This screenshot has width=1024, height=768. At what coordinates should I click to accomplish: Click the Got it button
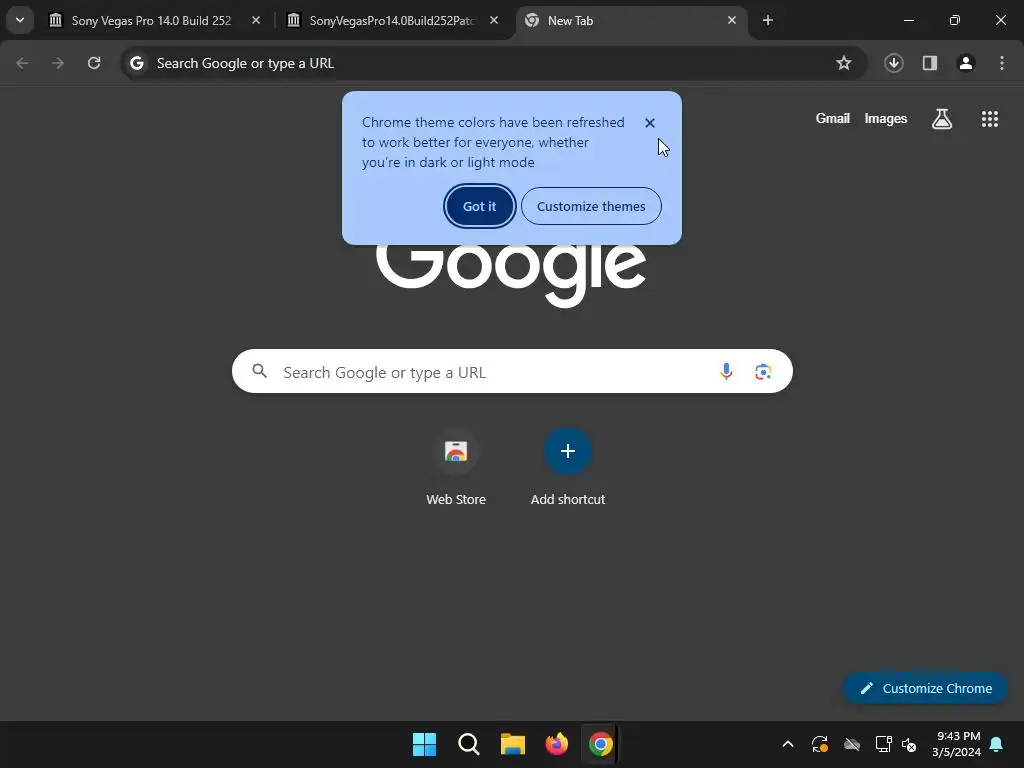pos(480,206)
